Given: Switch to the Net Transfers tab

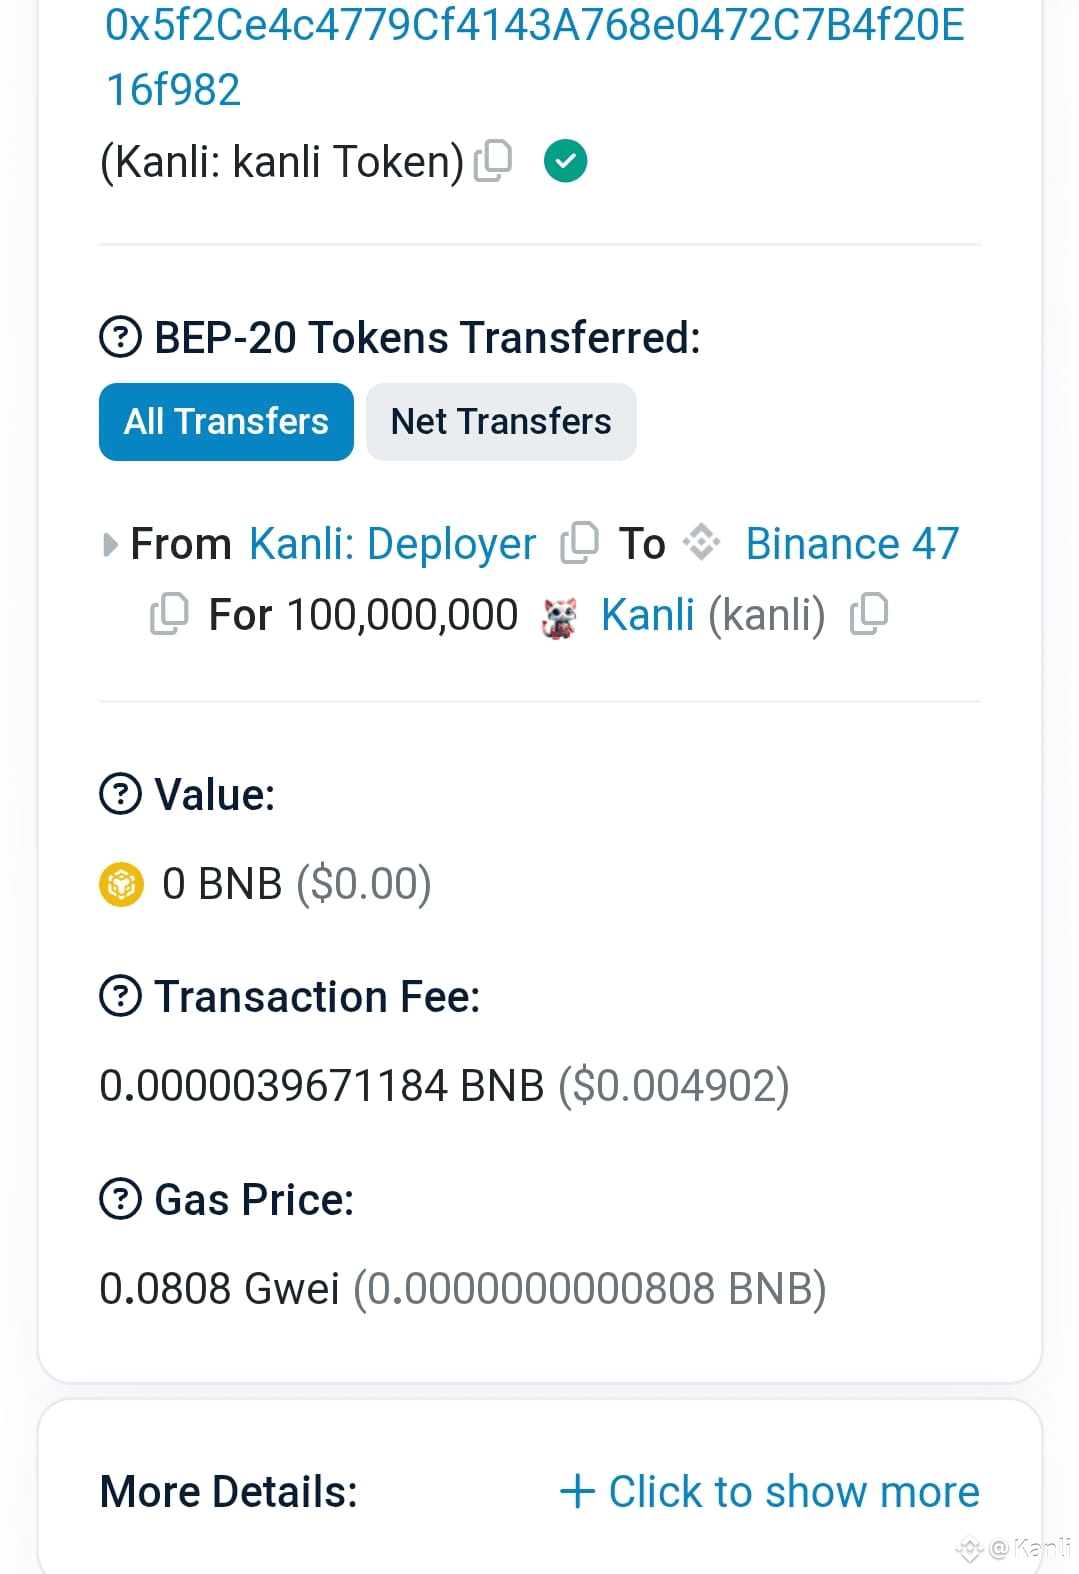Looking at the screenshot, I should [501, 422].
